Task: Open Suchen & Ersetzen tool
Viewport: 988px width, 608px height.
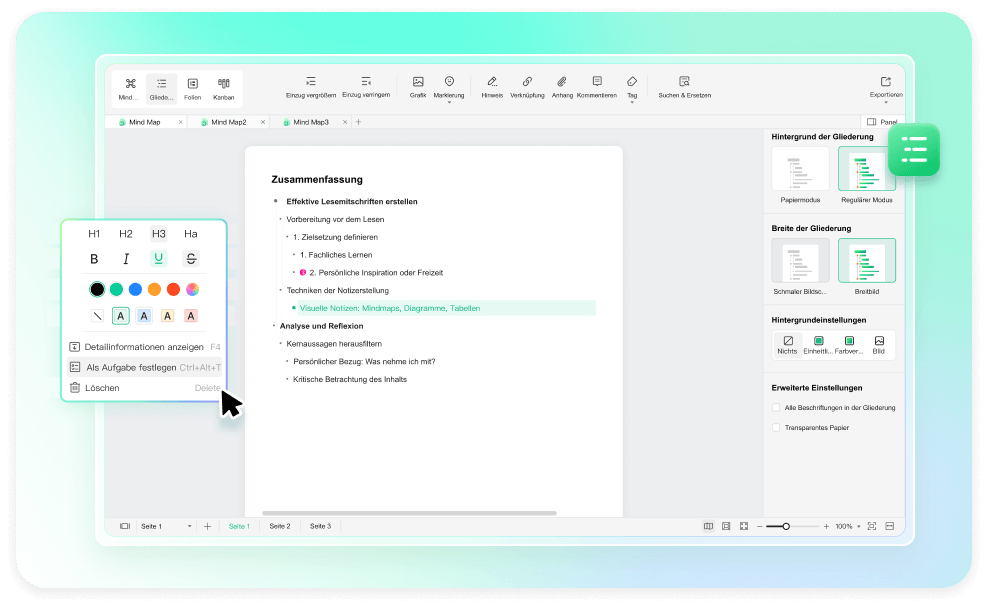Action: [684, 82]
